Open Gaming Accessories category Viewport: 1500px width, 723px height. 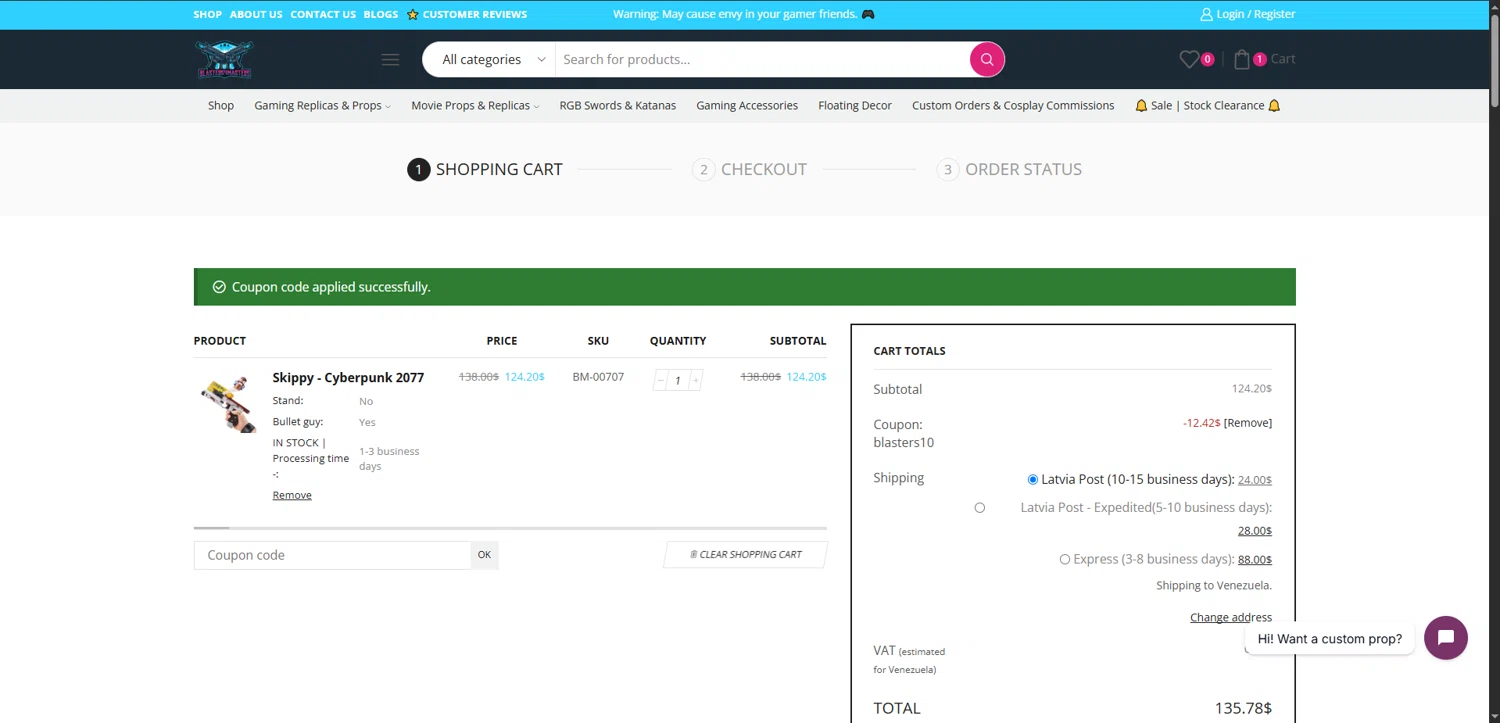coord(747,105)
